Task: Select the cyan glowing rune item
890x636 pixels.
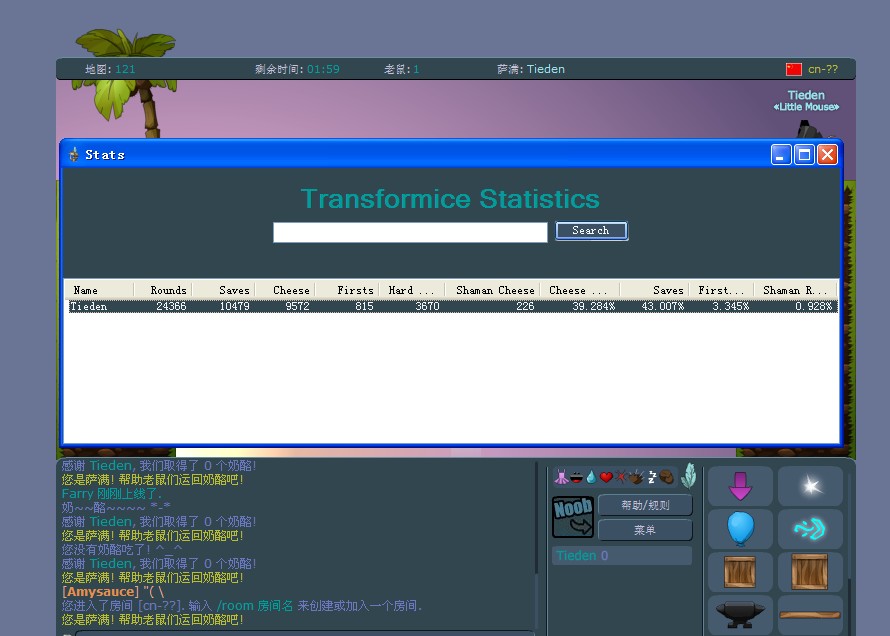Action: coord(810,529)
